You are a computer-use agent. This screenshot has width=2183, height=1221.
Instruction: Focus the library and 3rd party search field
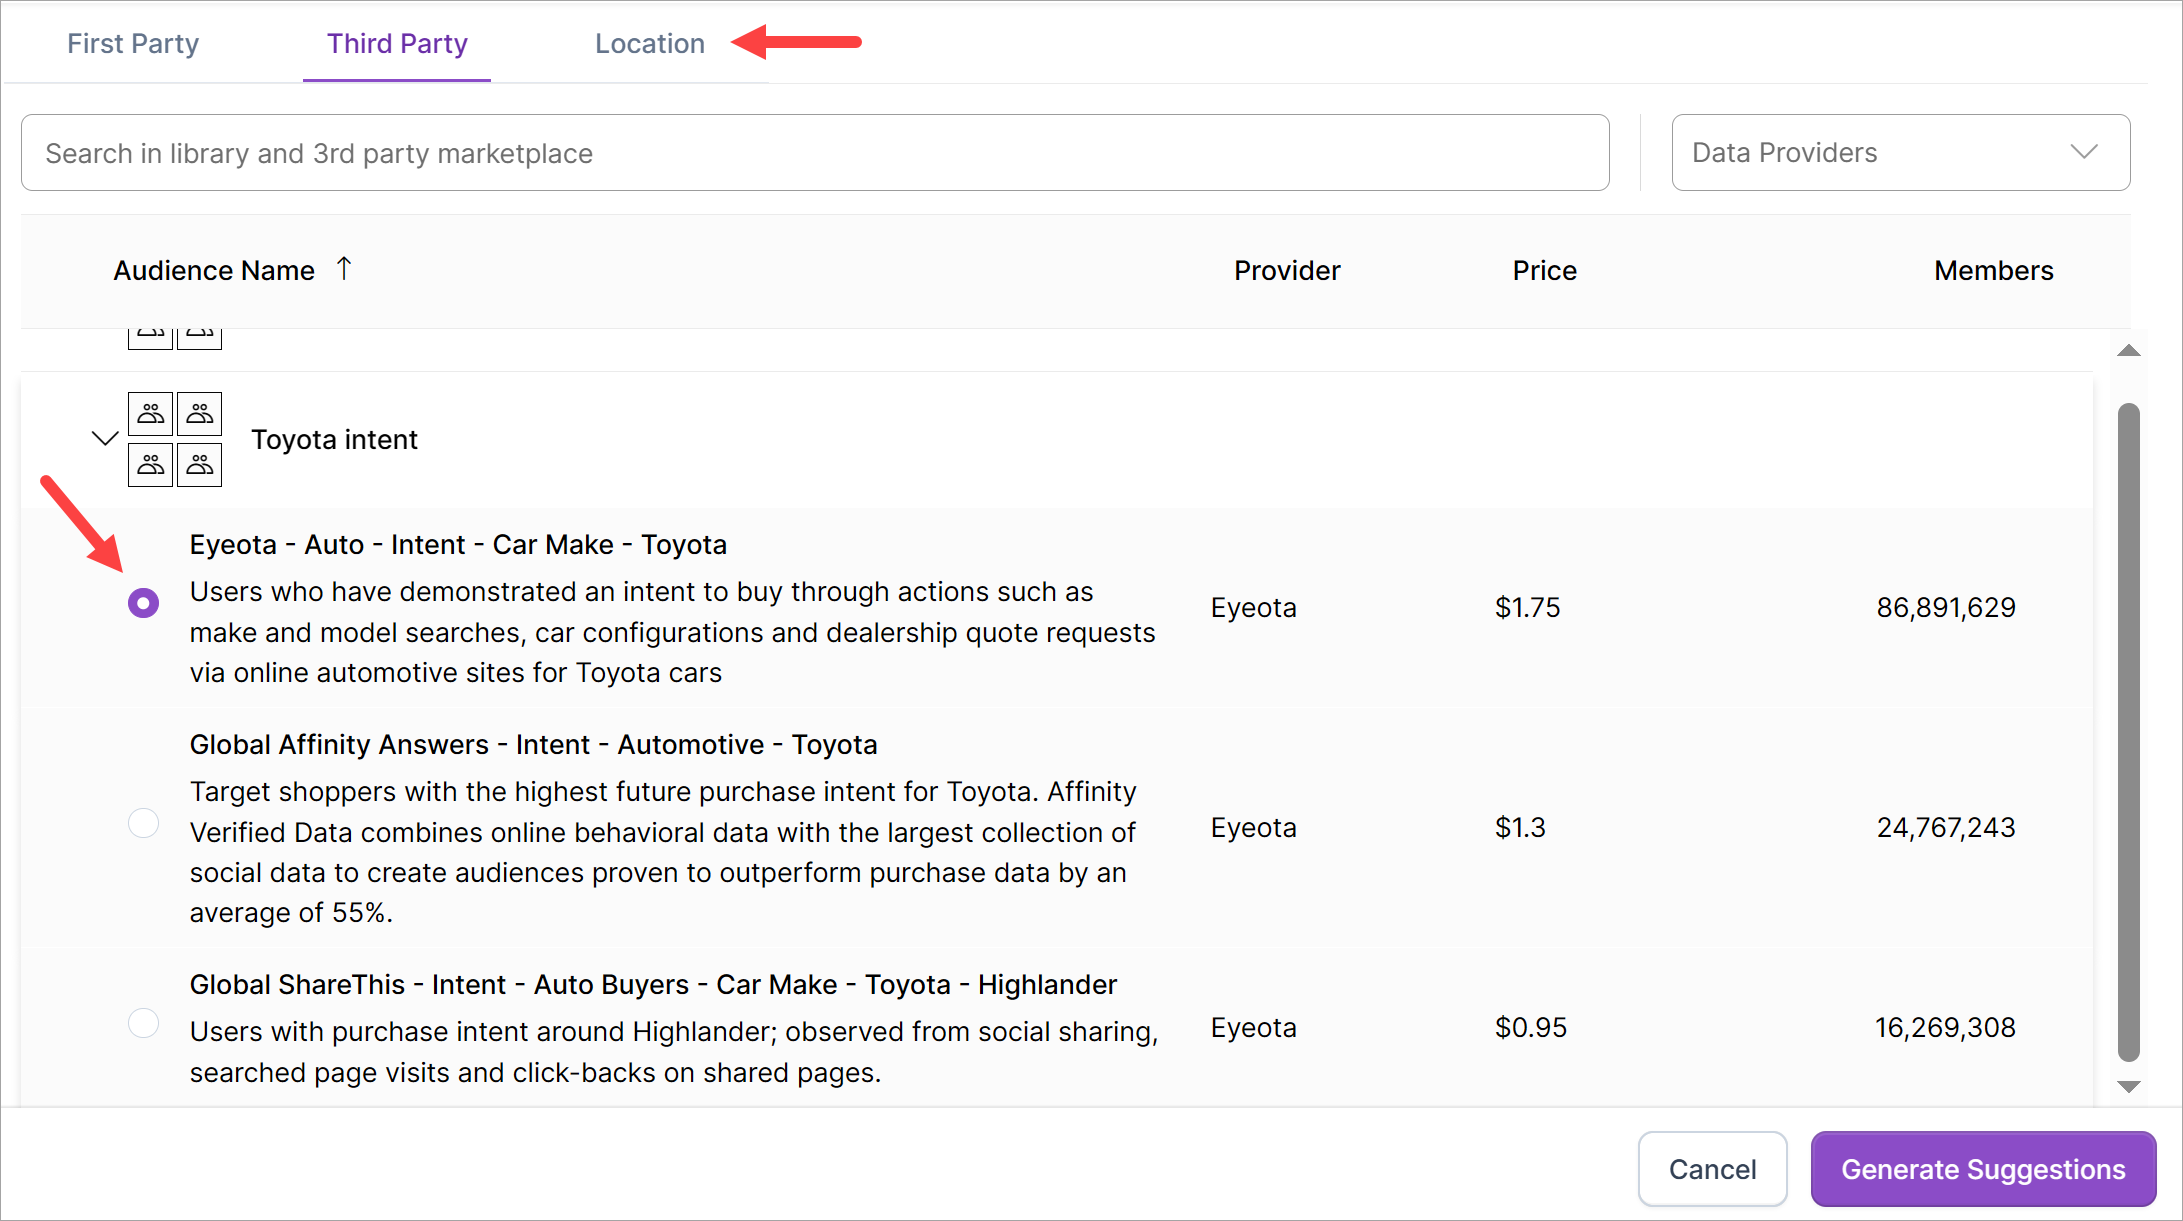coord(814,153)
